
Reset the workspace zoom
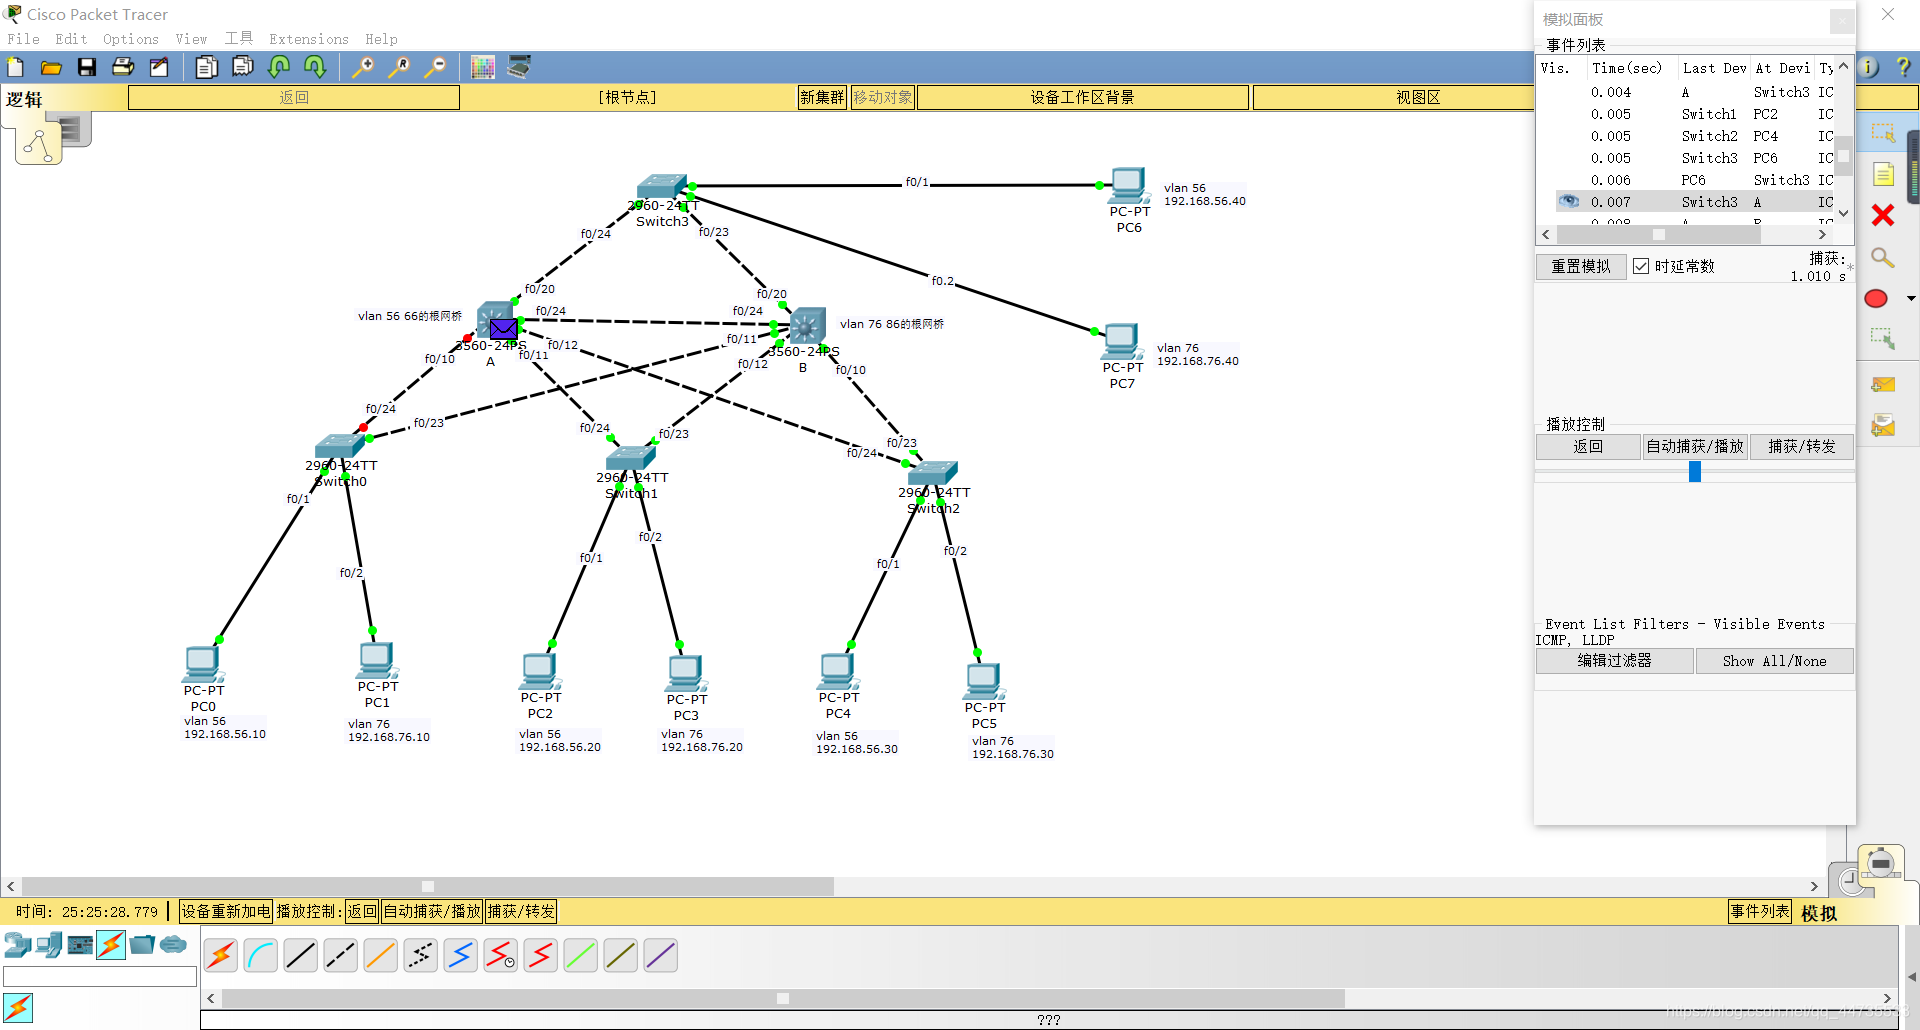tap(399, 67)
